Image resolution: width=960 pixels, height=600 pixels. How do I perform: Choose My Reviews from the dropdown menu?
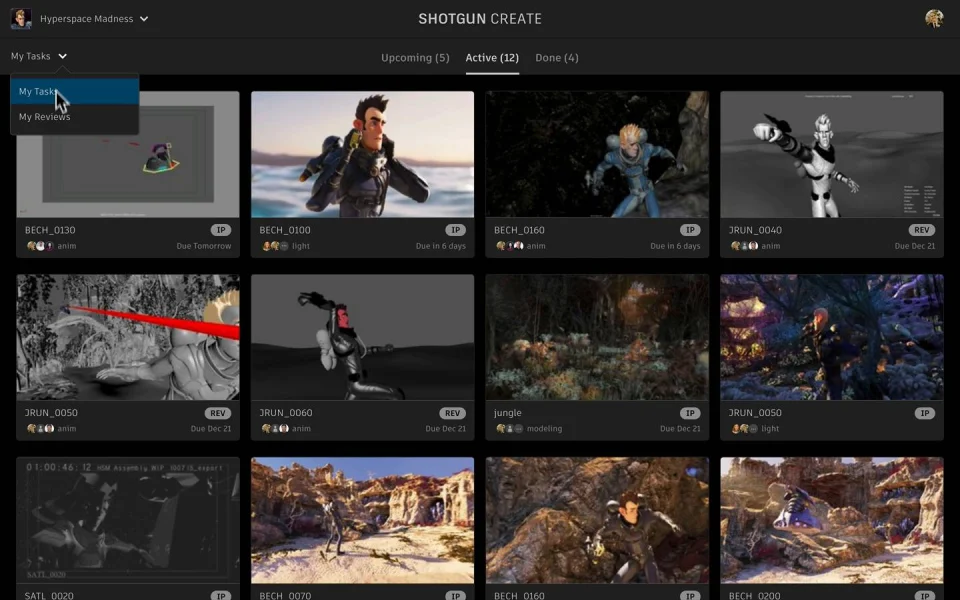75,117
